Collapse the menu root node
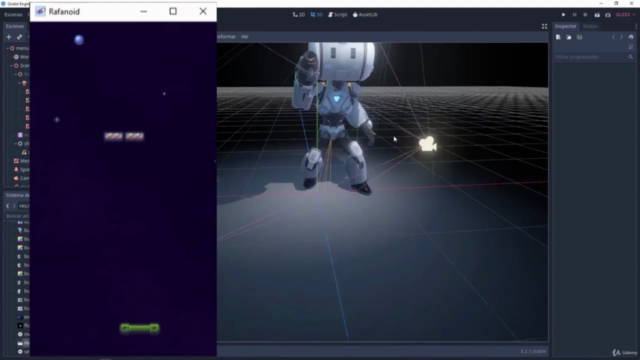Image resolution: width=640 pixels, height=360 pixels. 7,48
